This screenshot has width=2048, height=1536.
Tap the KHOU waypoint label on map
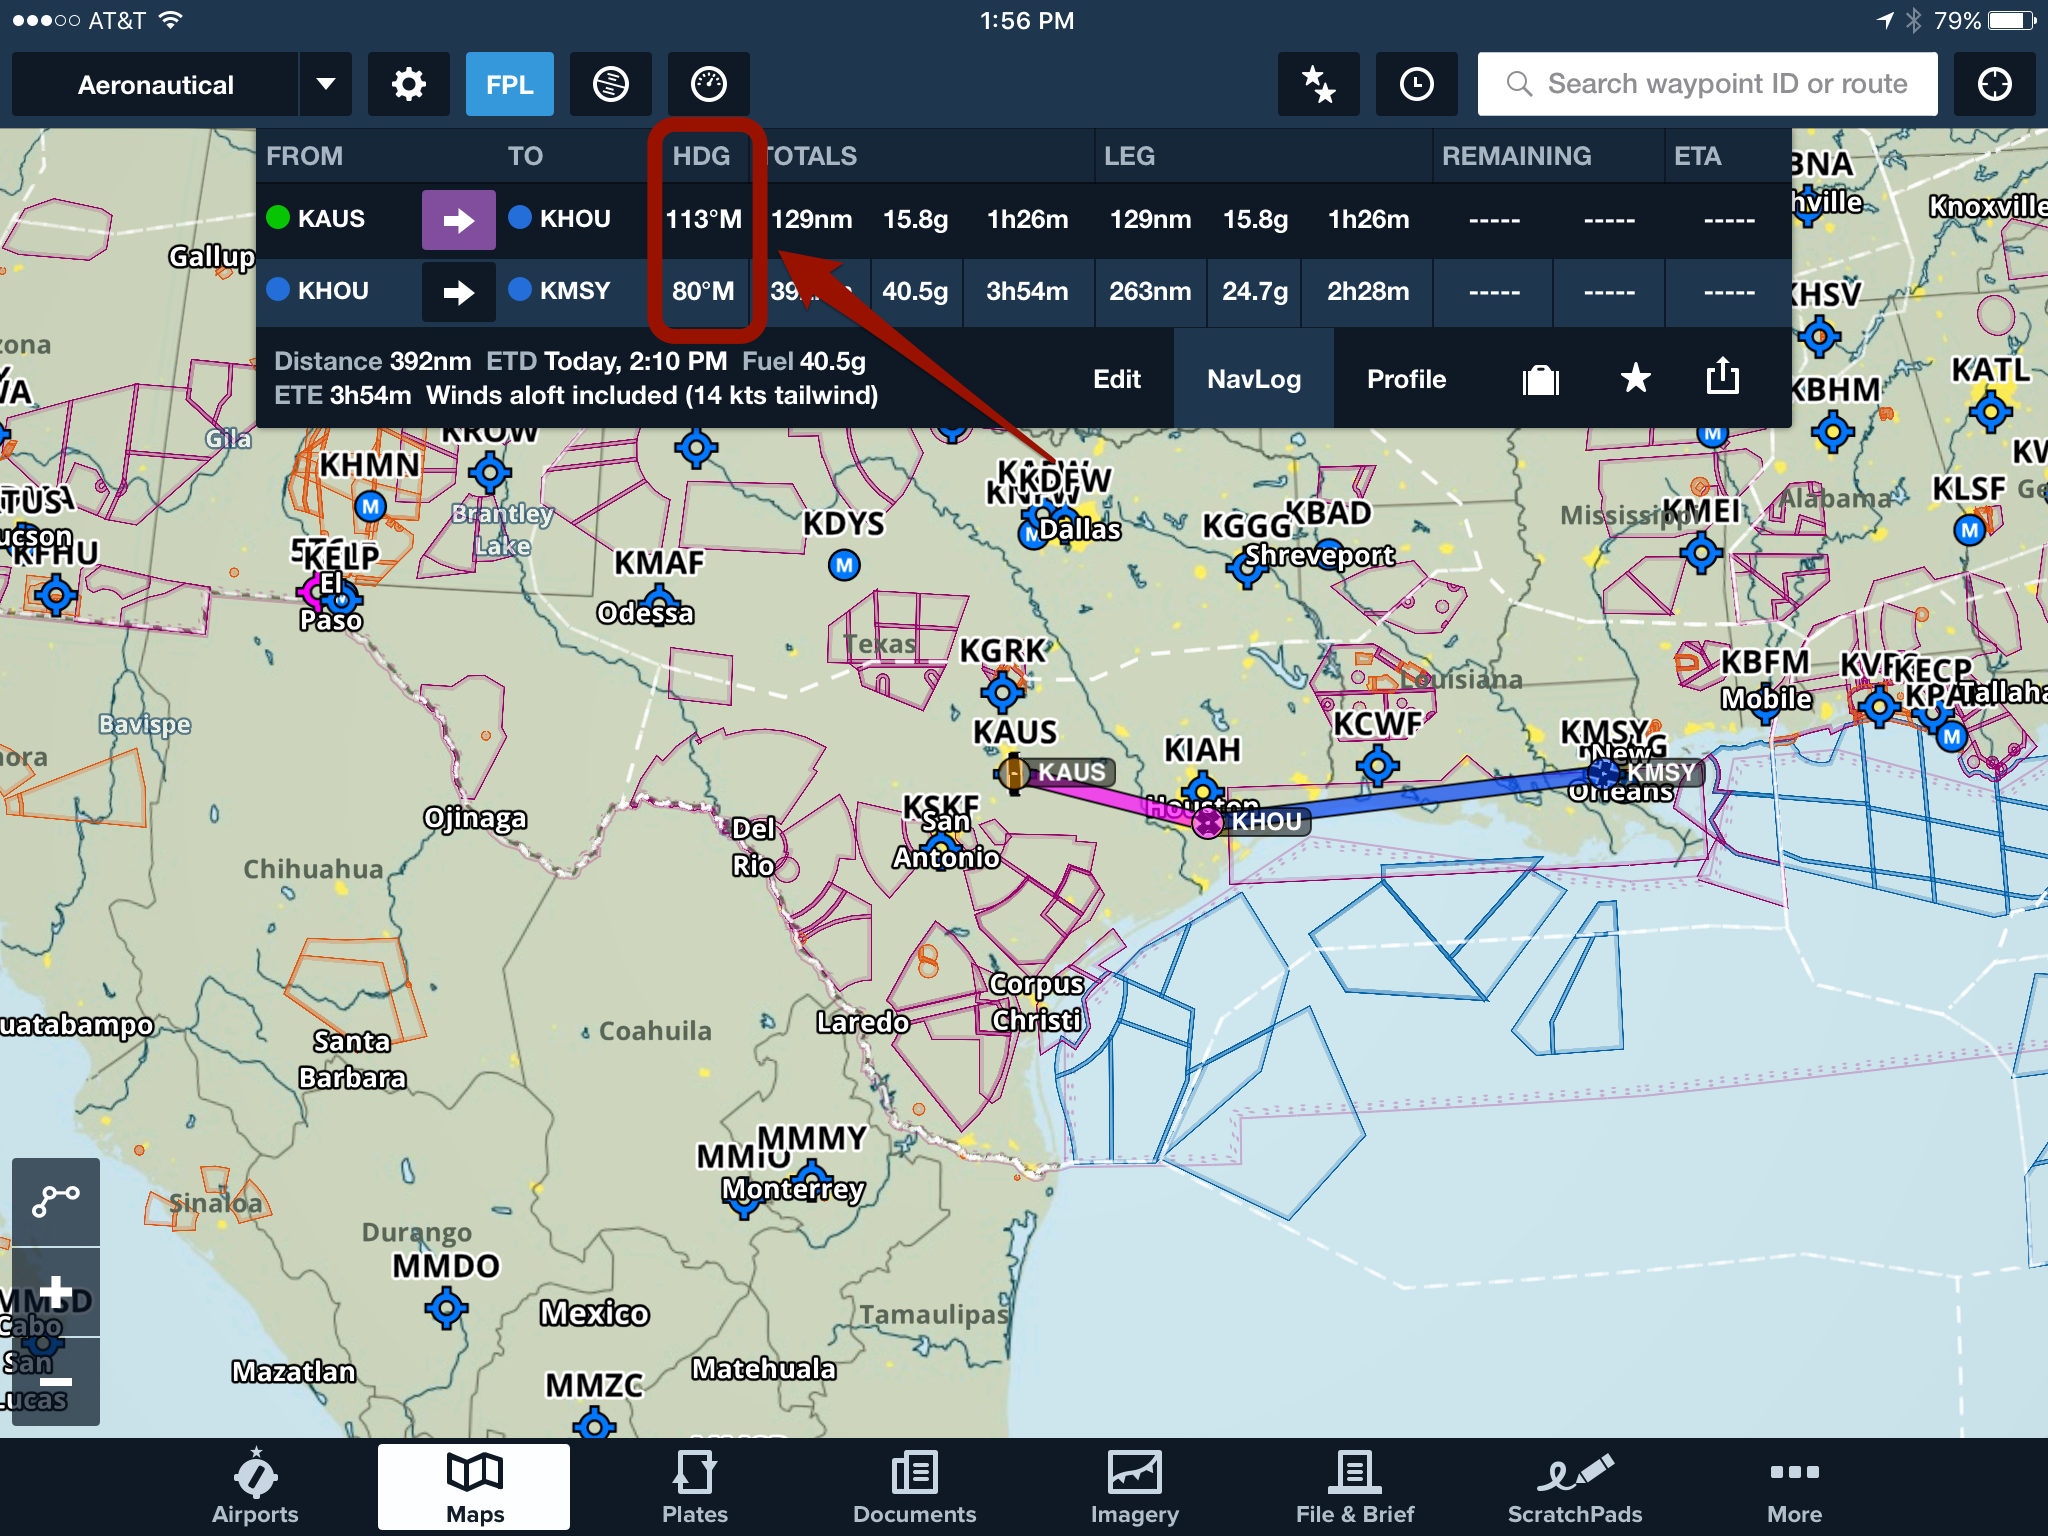(1266, 822)
